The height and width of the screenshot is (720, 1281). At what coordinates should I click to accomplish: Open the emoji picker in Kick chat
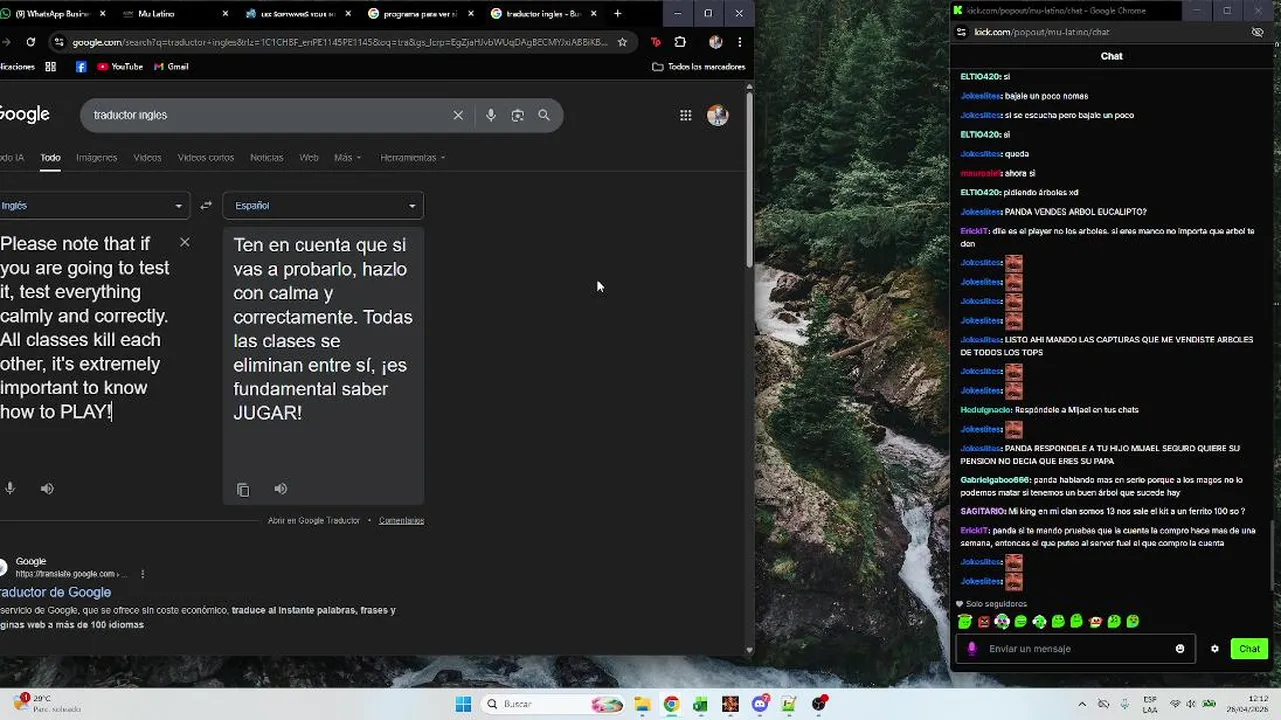tap(1180, 649)
